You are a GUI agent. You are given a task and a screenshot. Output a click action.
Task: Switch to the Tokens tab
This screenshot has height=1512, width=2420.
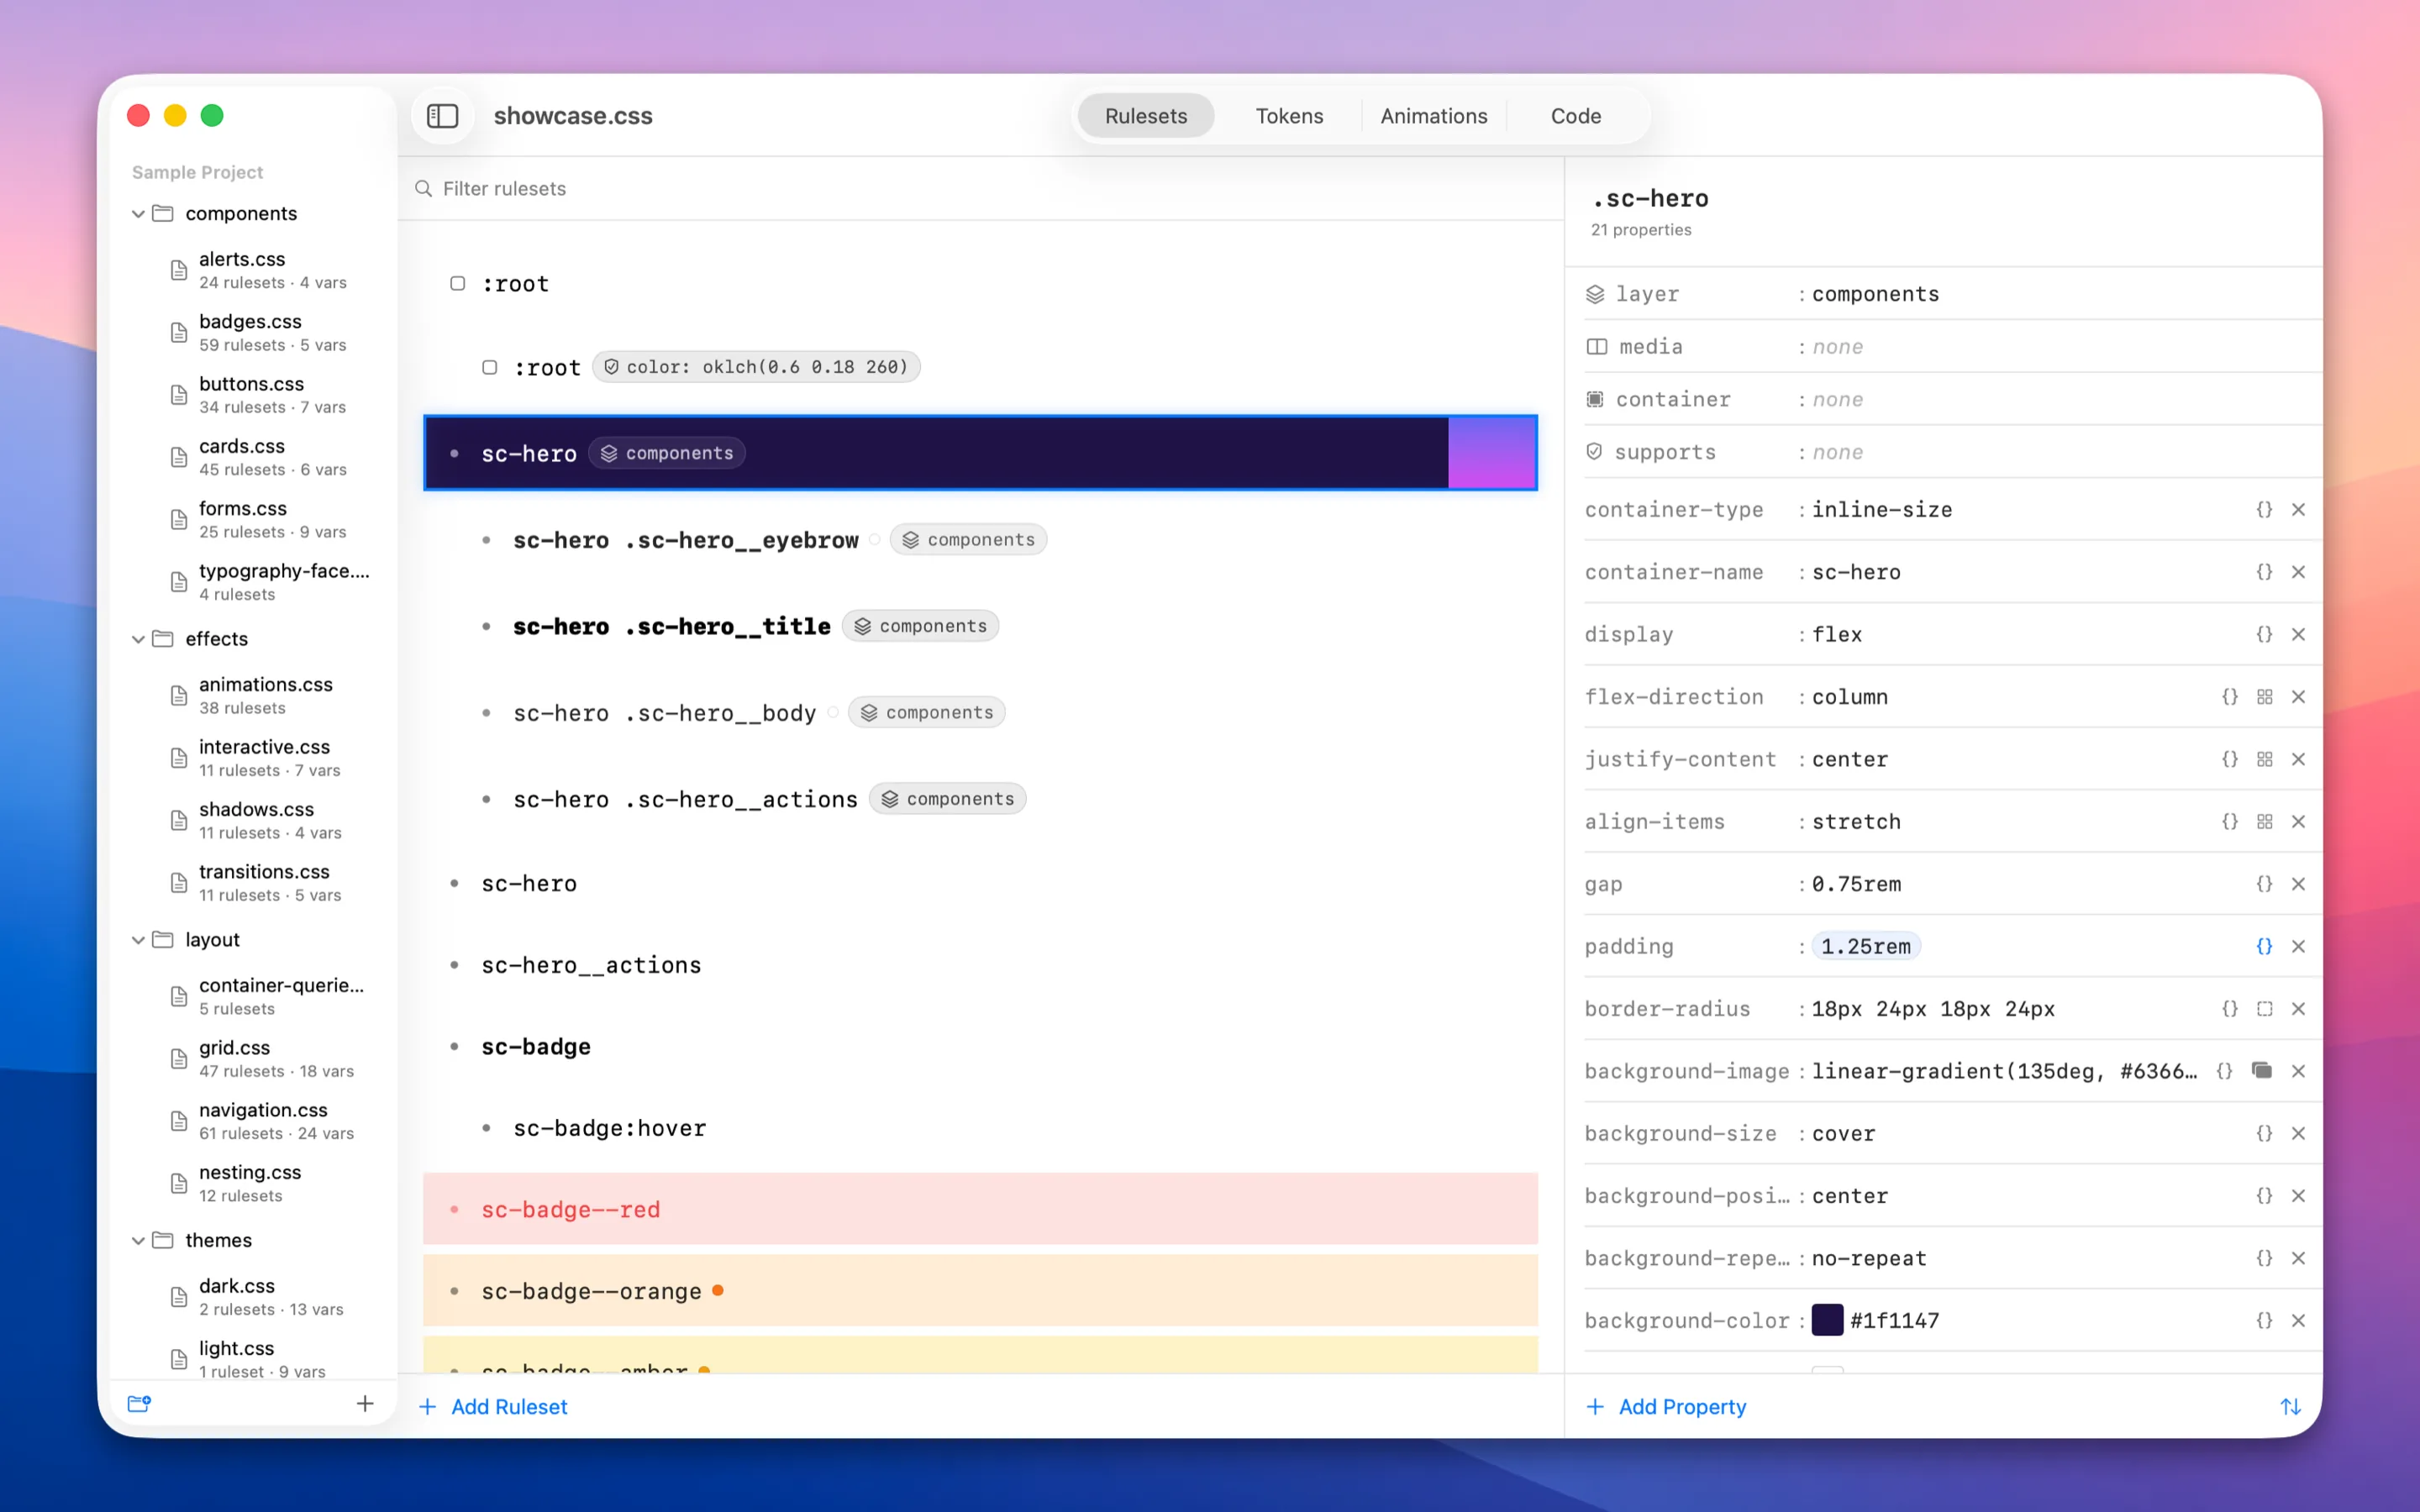point(1289,116)
